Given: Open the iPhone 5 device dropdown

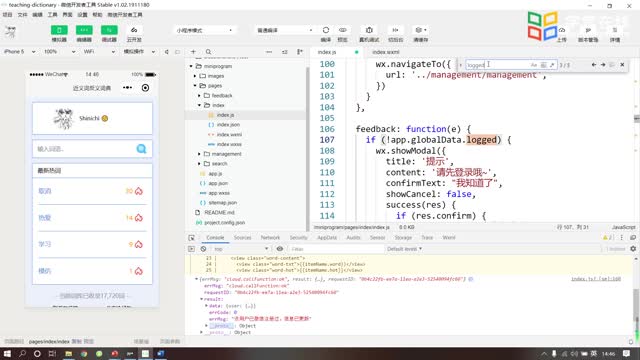Looking at the screenshot, I should click(x=20, y=52).
